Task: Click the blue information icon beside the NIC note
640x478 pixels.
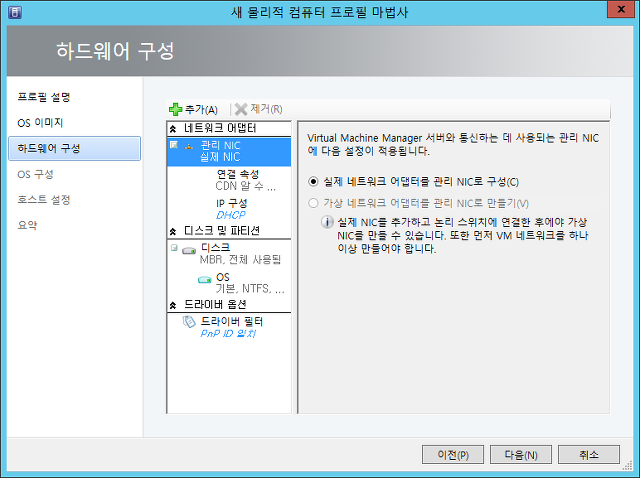Action: coord(327,222)
